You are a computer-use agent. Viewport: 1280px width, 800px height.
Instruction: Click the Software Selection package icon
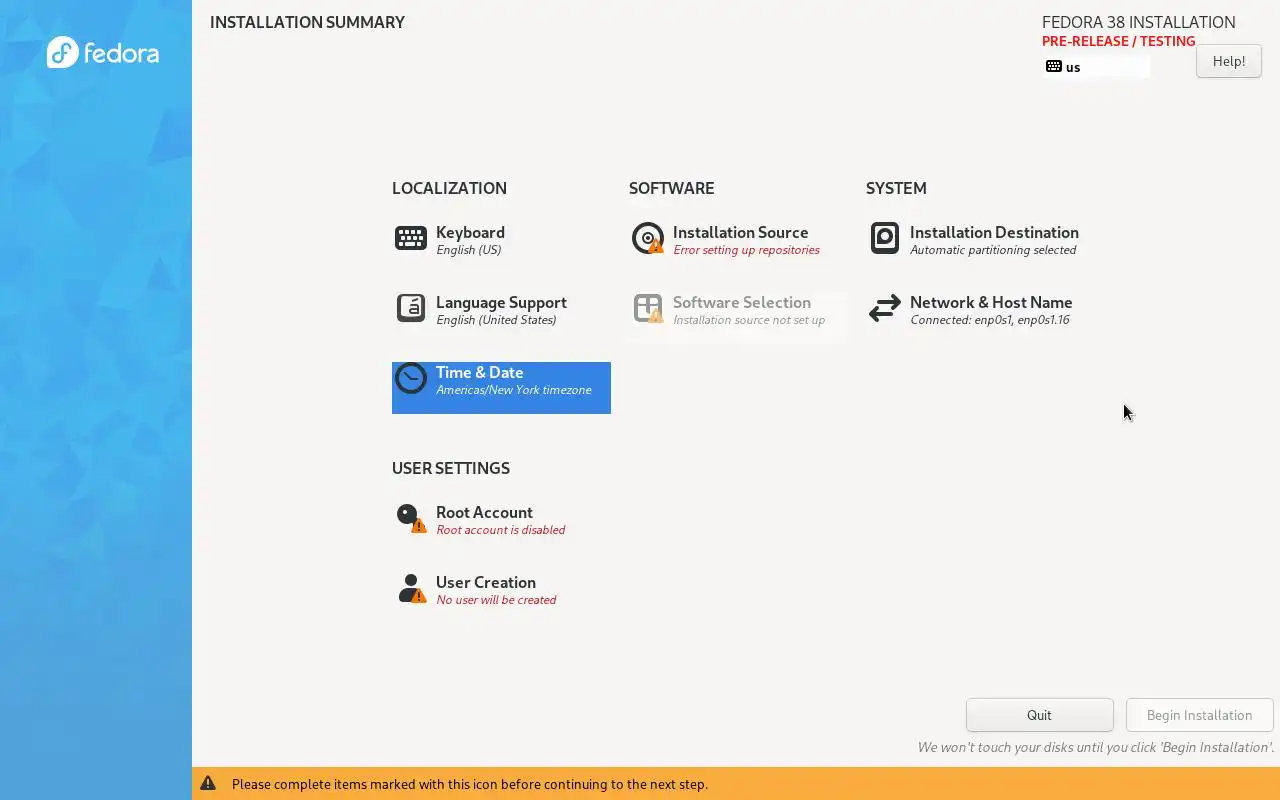click(648, 308)
